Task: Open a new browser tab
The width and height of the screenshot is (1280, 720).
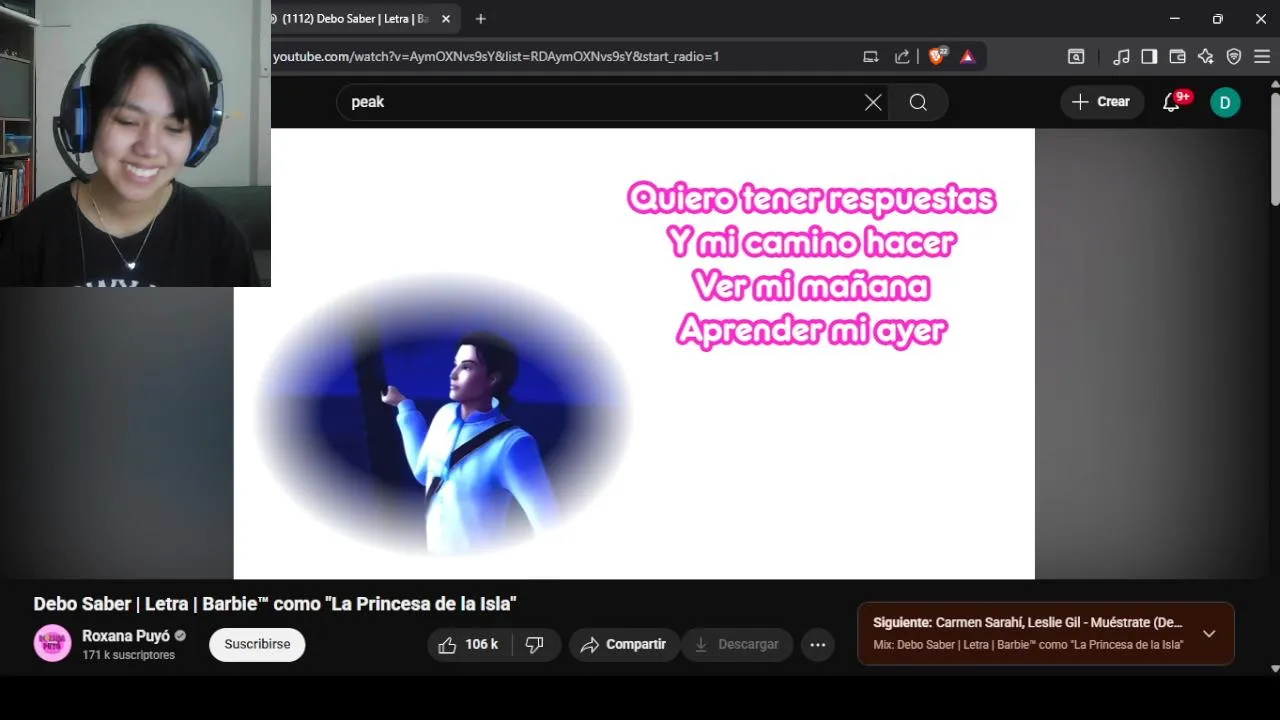Action: click(x=481, y=19)
